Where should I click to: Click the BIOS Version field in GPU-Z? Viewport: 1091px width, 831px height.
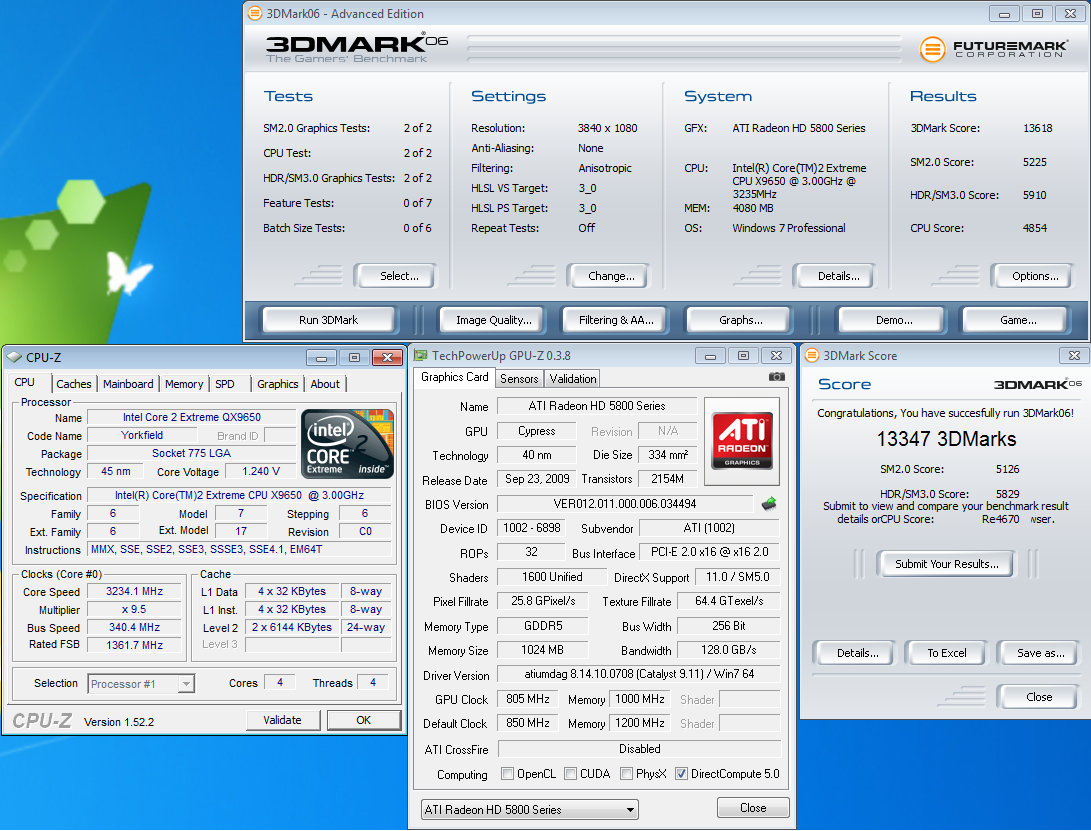tap(625, 504)
